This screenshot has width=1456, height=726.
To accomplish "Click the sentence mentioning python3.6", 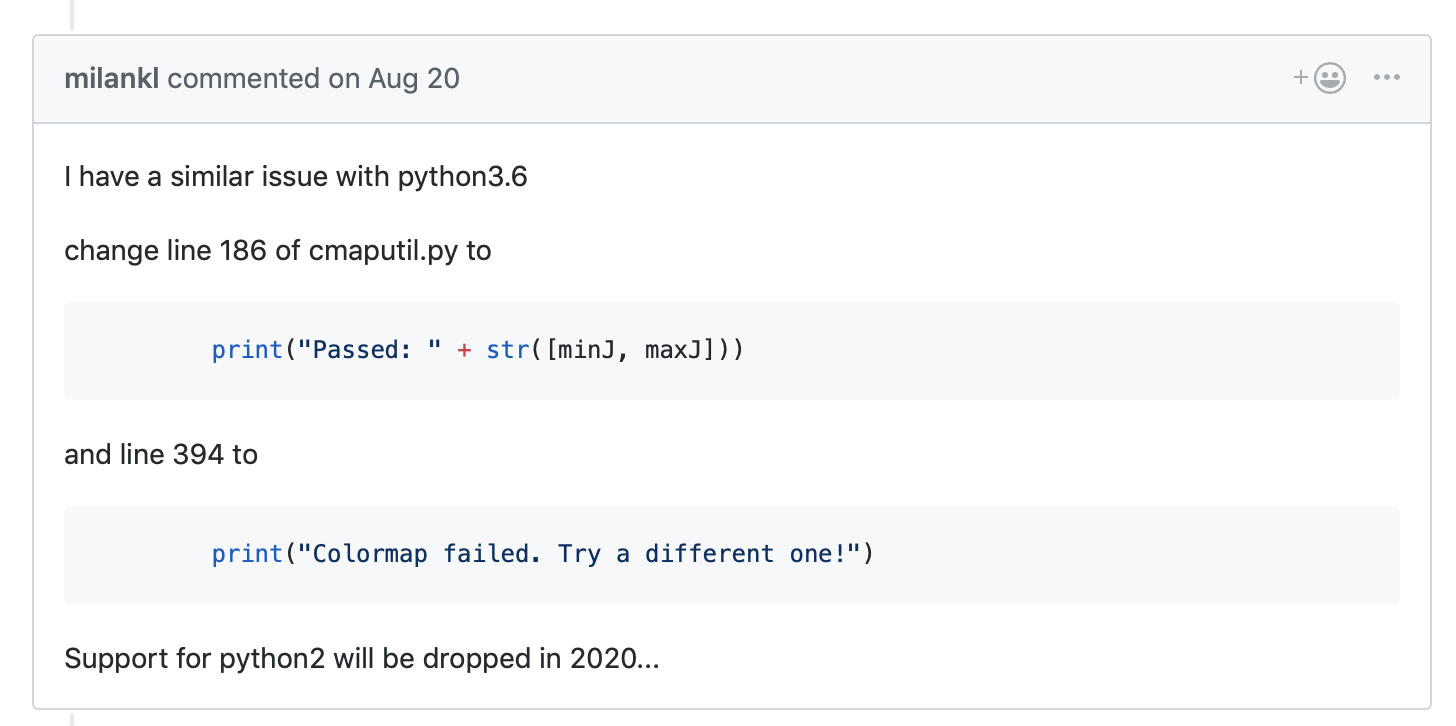I will tap(296, 178).
